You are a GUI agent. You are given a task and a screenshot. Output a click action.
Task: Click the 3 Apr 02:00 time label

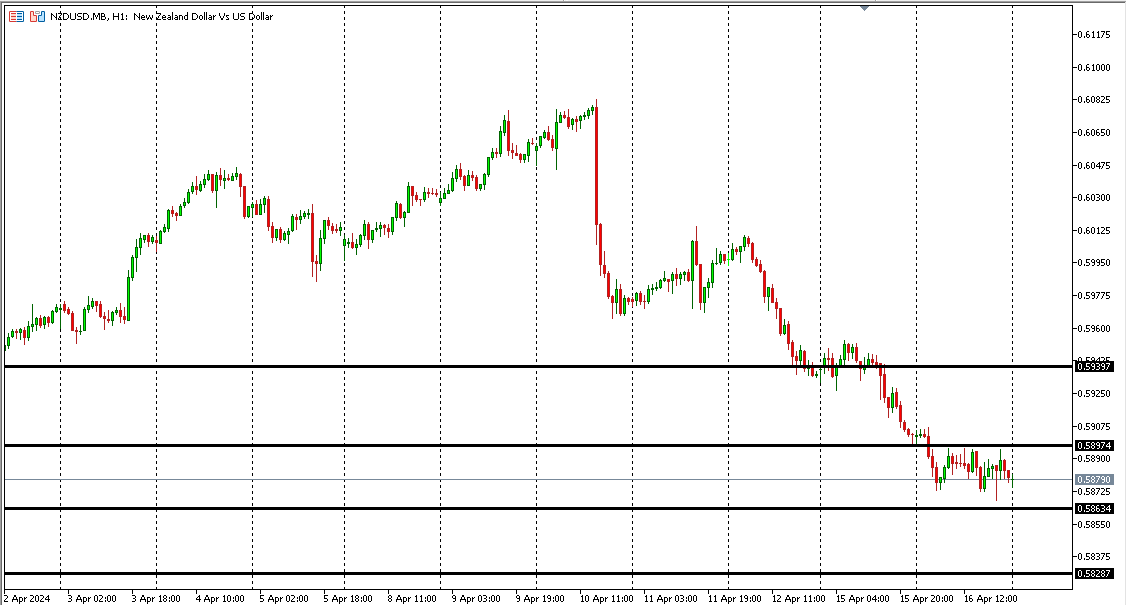[92, 598]
